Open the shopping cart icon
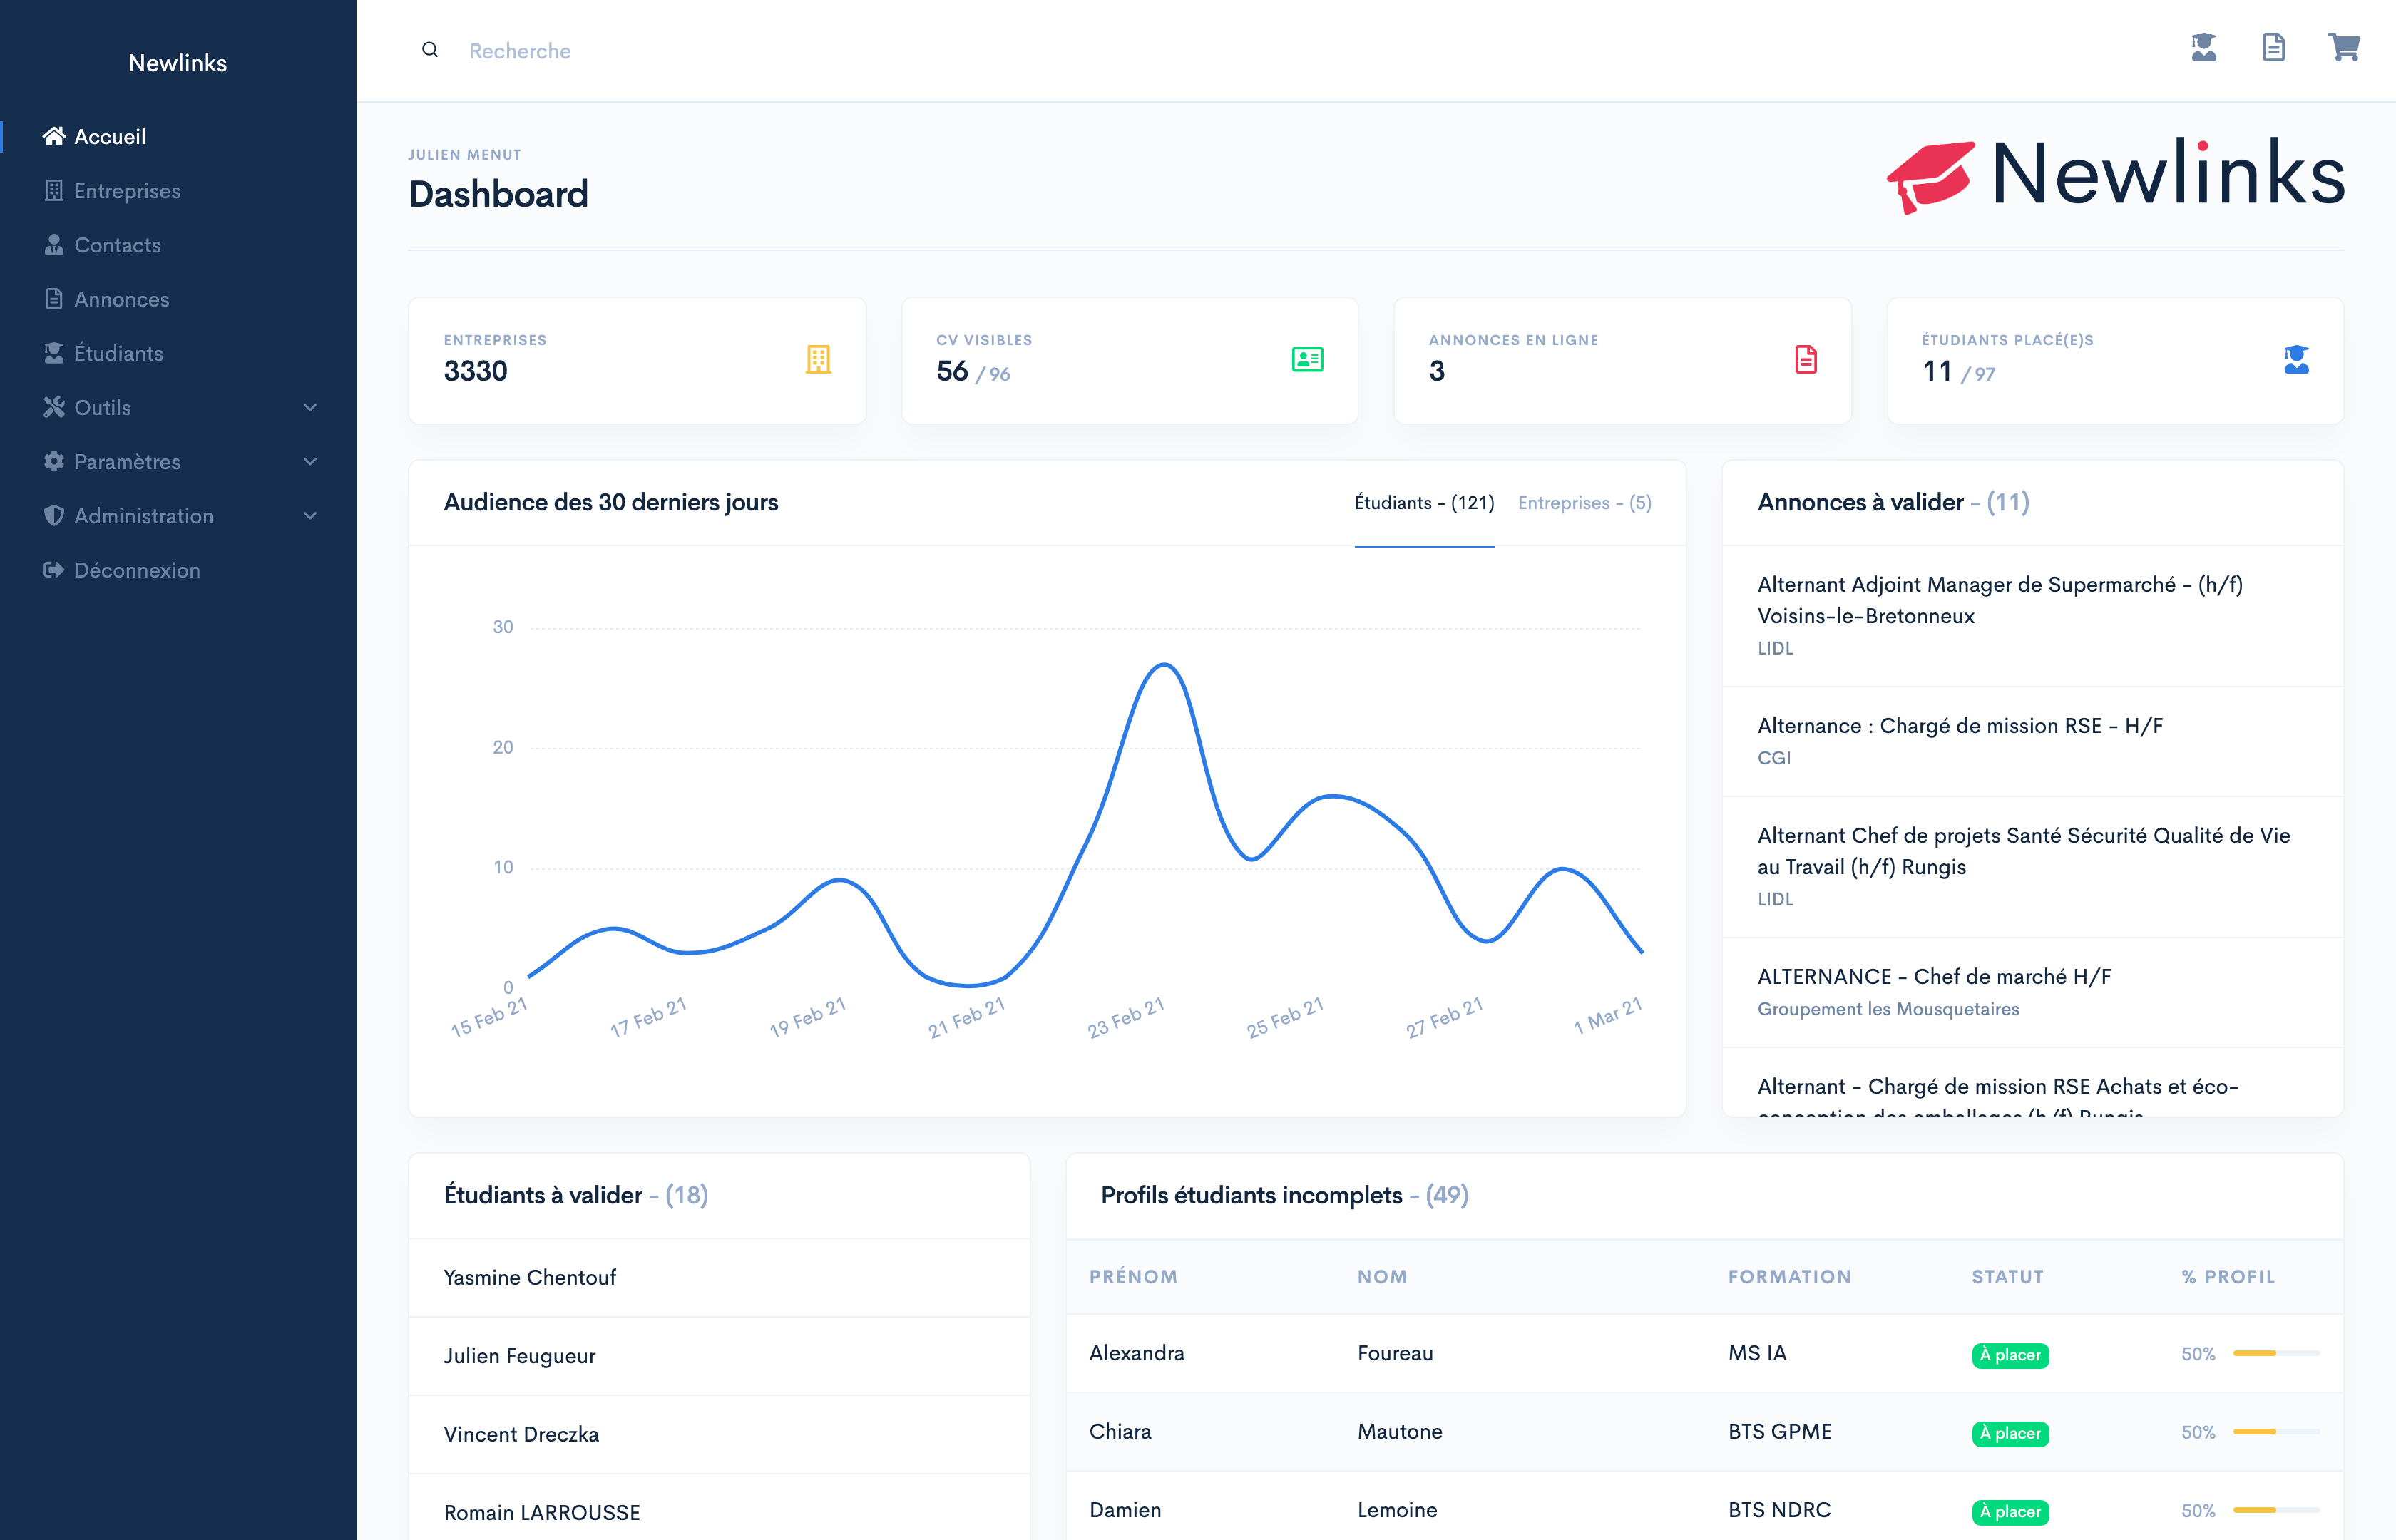The image size is (2396, 1540). (x=2344, y=47)
